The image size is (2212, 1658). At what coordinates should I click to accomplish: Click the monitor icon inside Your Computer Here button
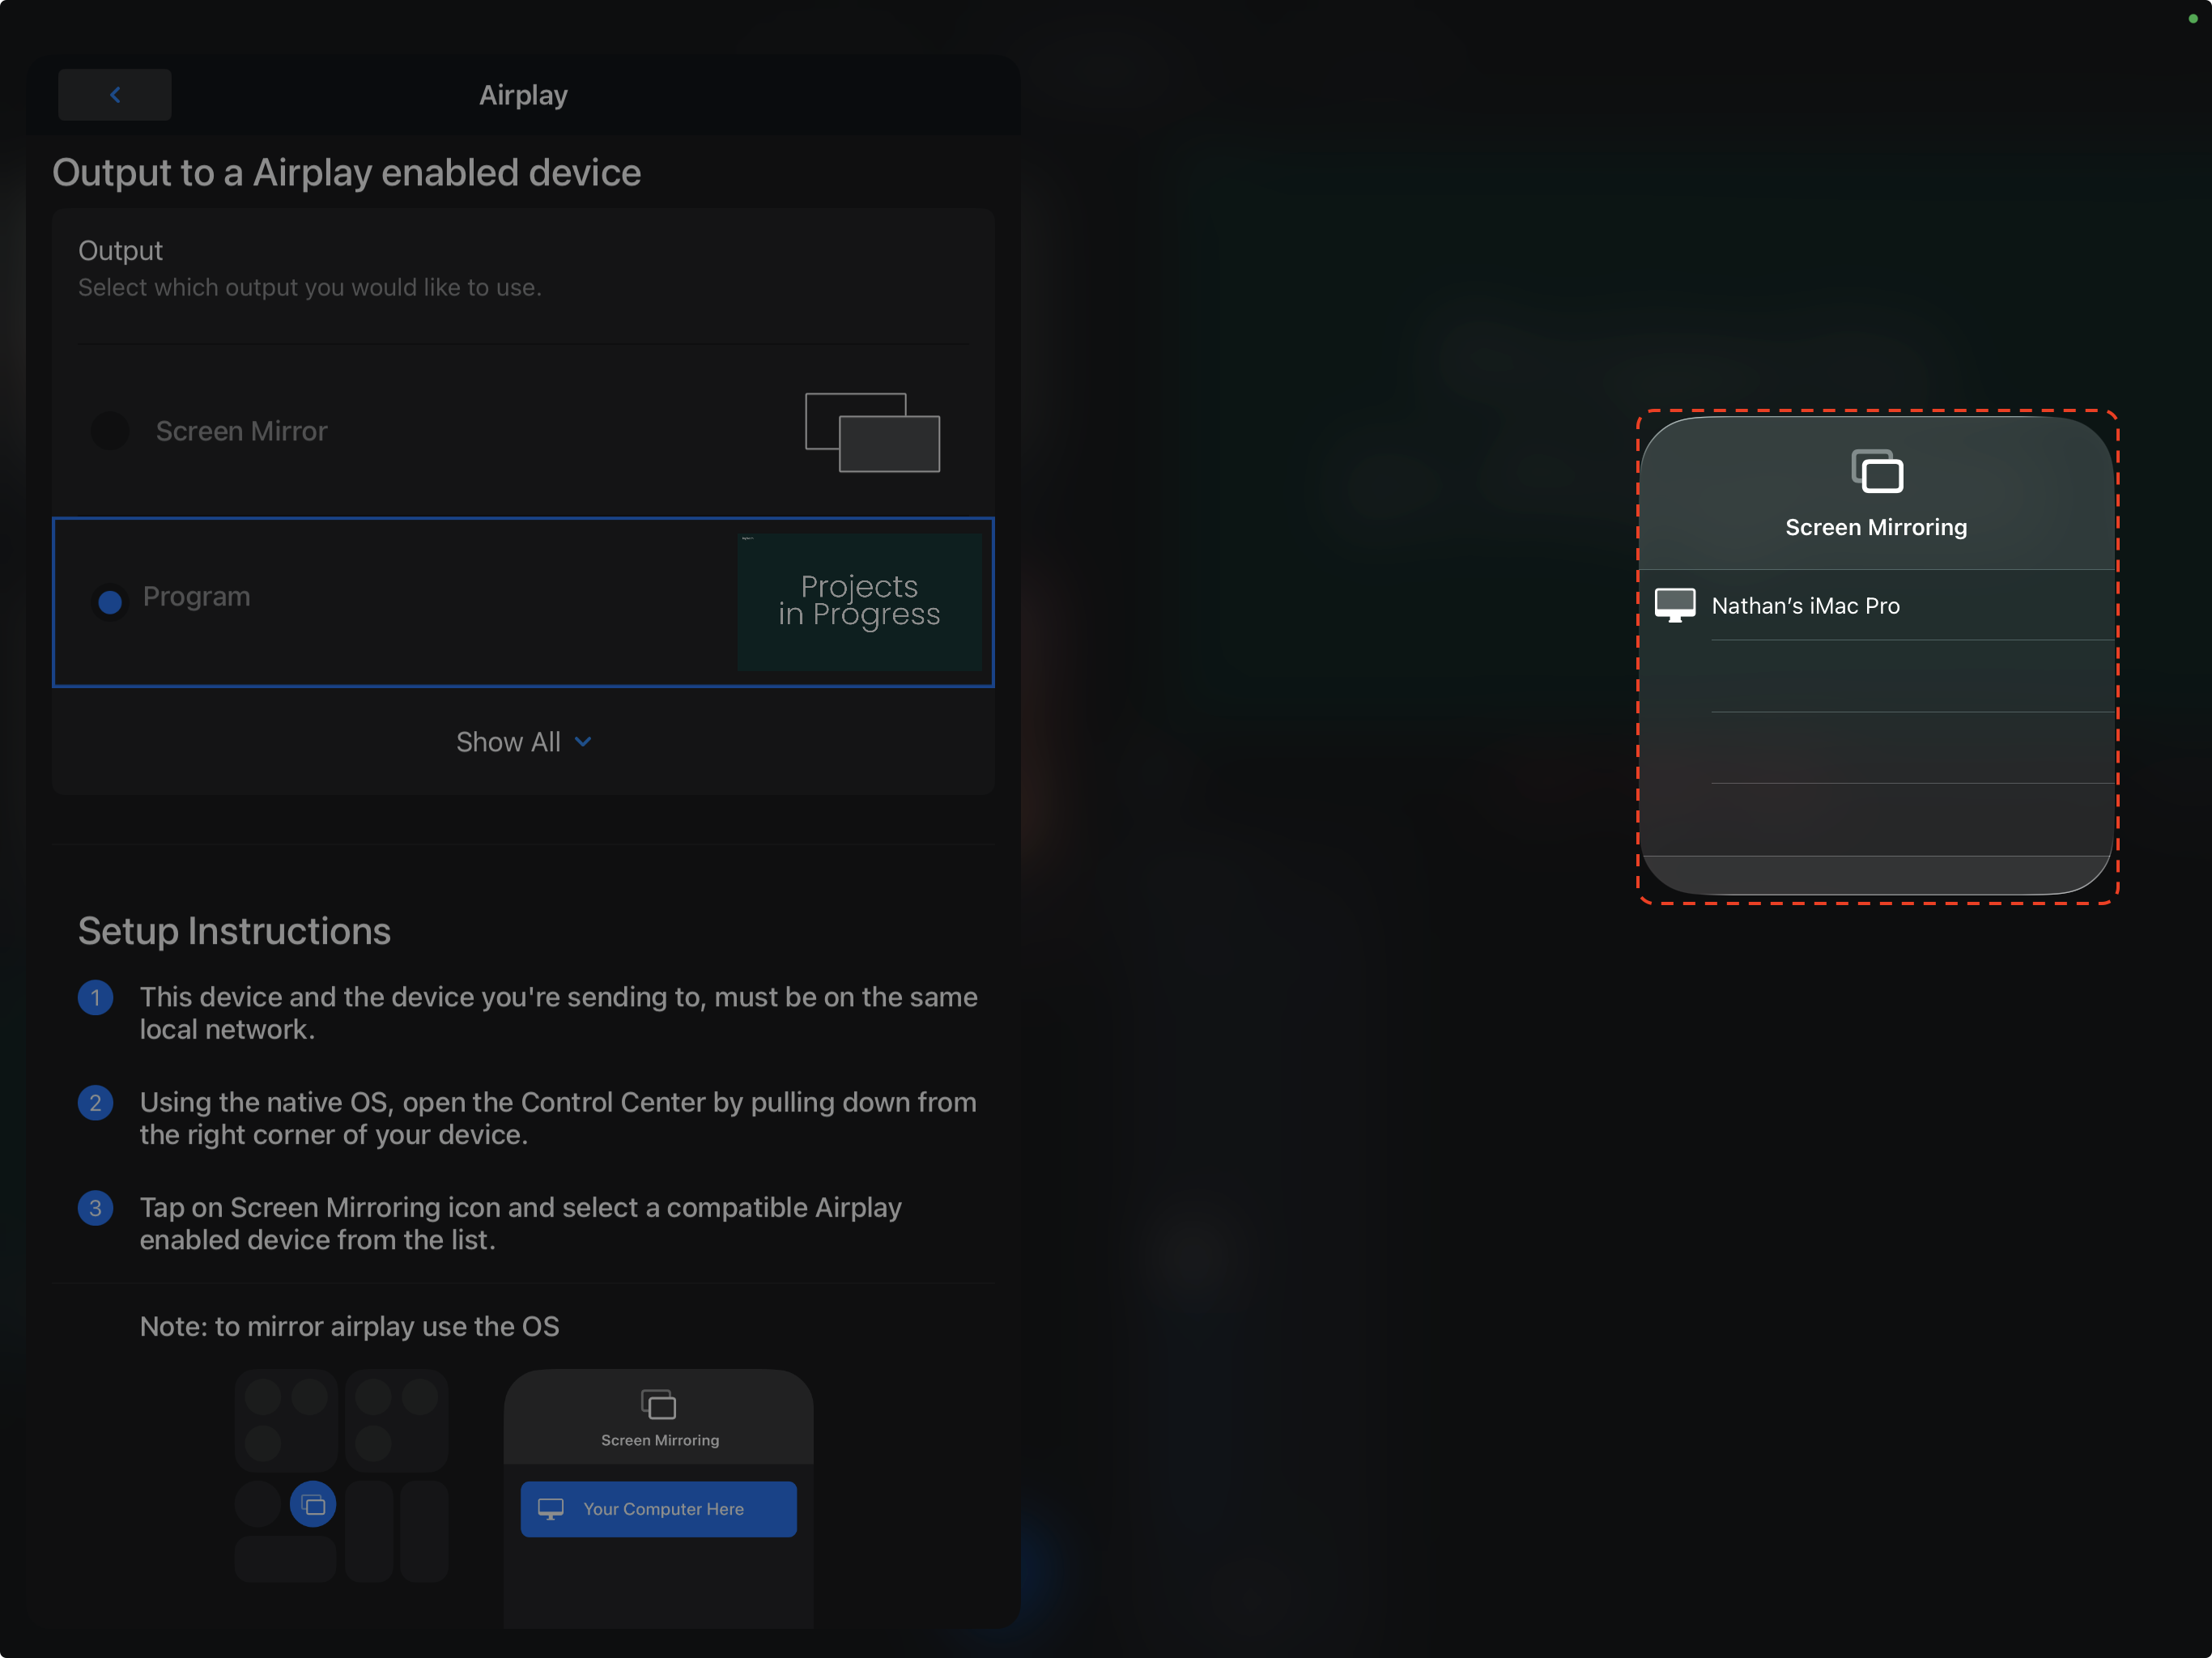pos(551,1509)
